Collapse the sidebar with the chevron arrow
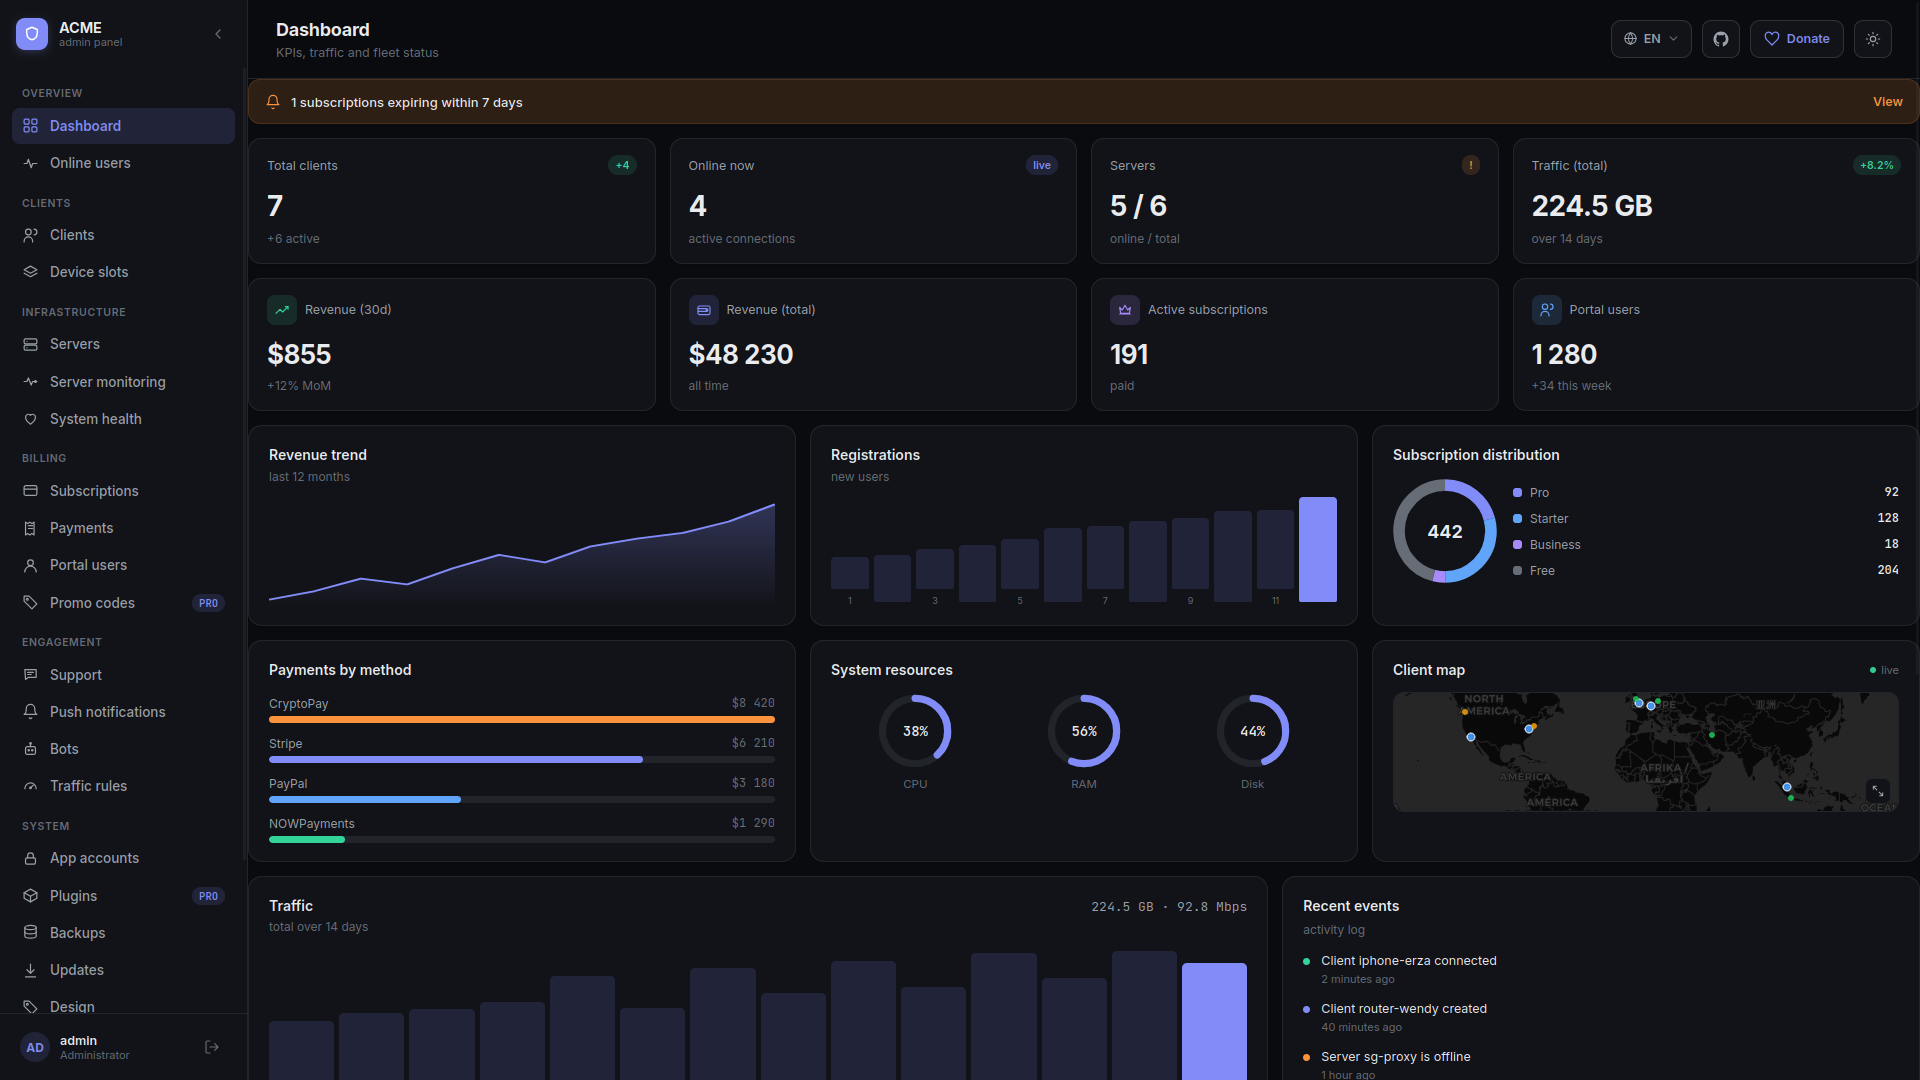Screen dimensions: 1920x1080 point(218,34)
